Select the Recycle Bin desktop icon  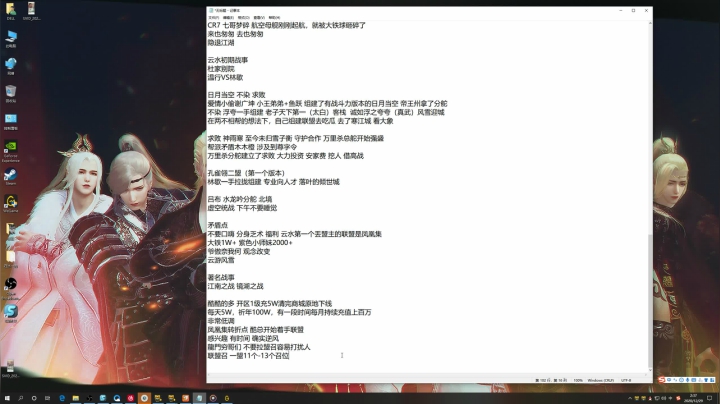[11, 94]
